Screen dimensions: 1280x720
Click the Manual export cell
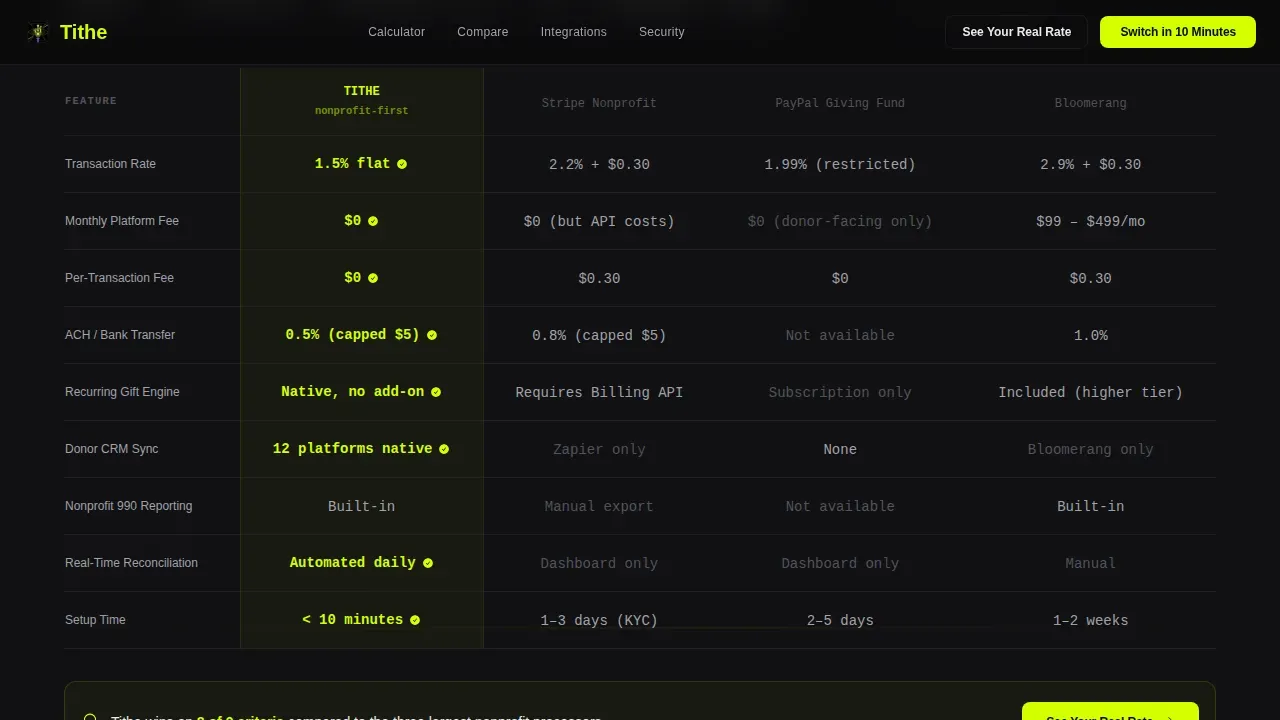click(x=599, y=507)
